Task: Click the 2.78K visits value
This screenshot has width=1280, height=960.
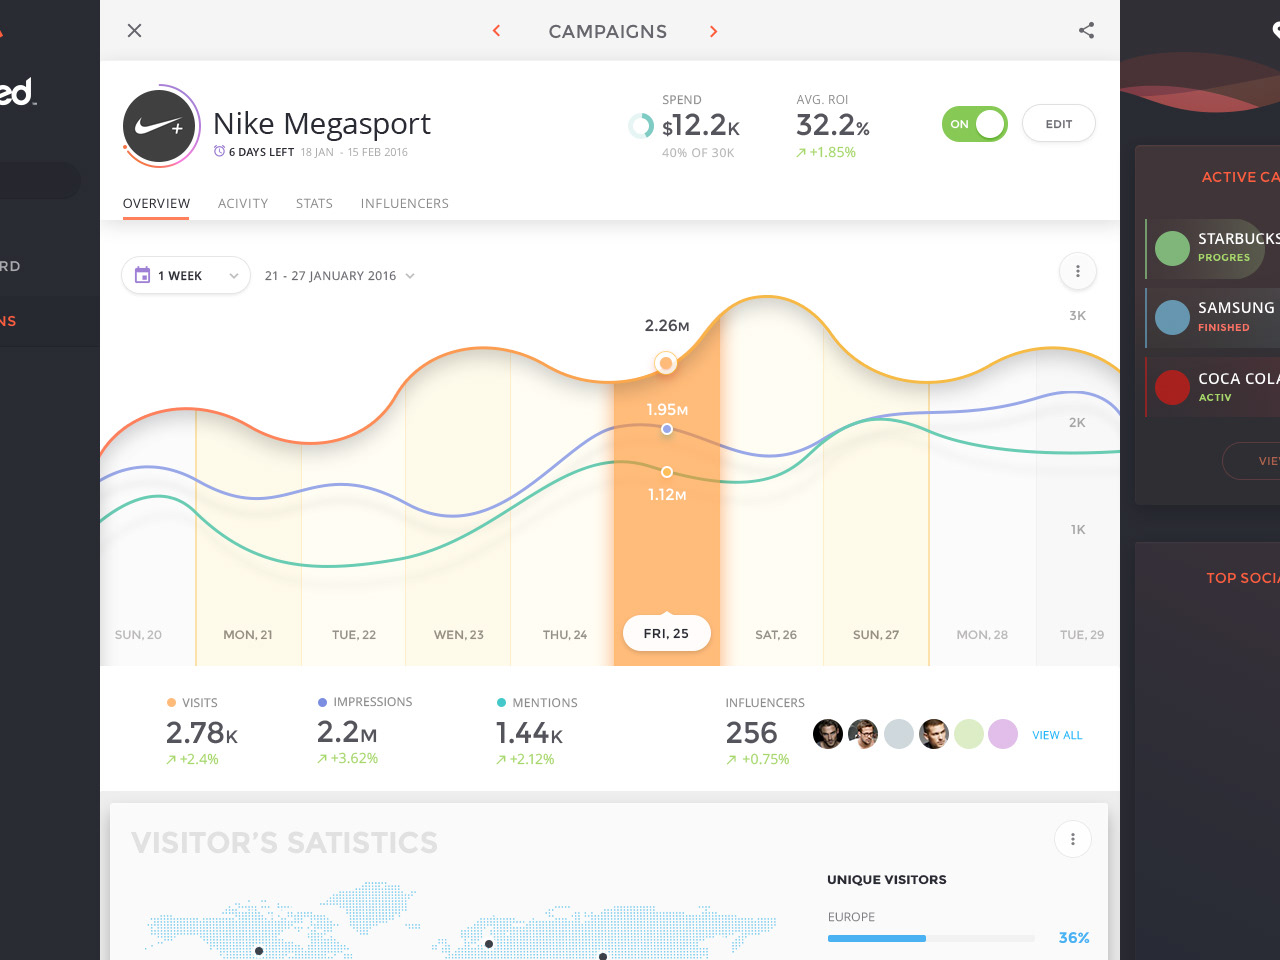Action: (202, 733)
